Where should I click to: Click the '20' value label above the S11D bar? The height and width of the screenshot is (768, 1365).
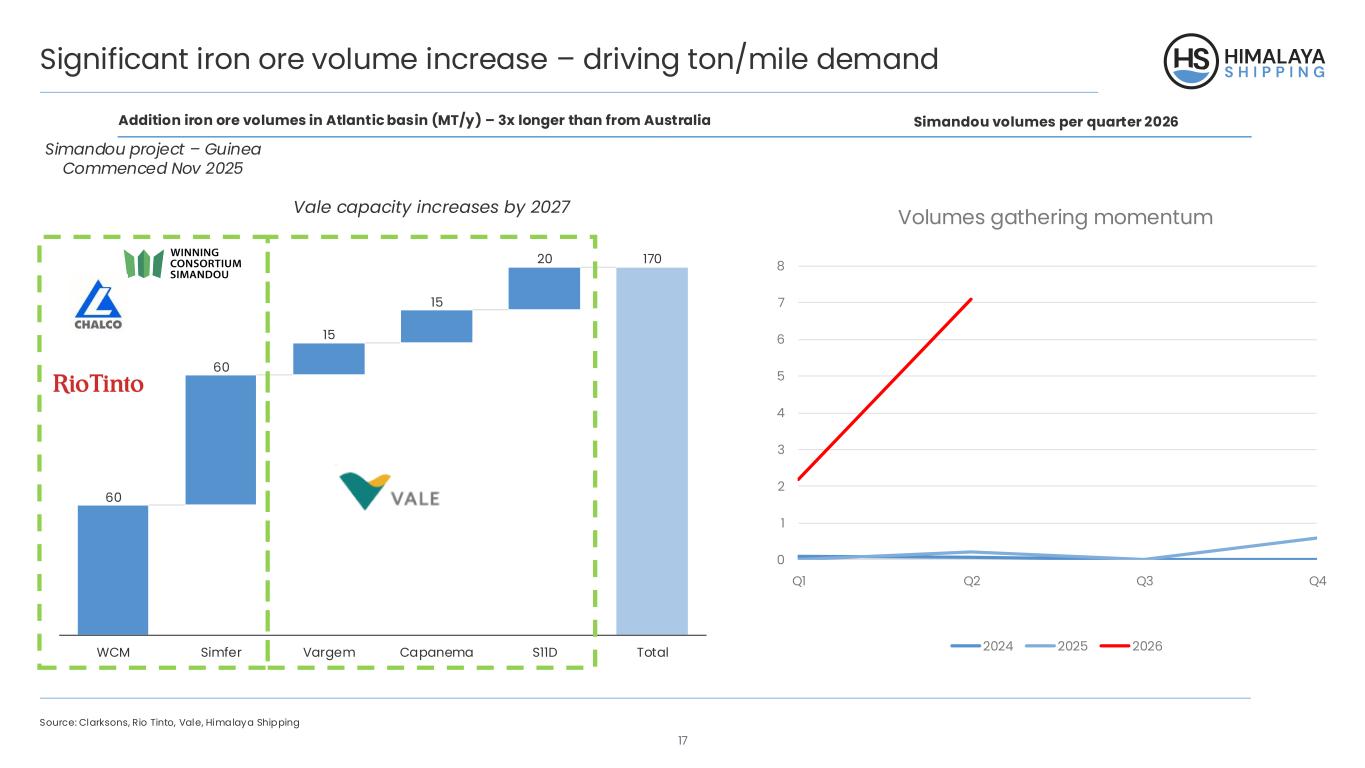[544, 259]
